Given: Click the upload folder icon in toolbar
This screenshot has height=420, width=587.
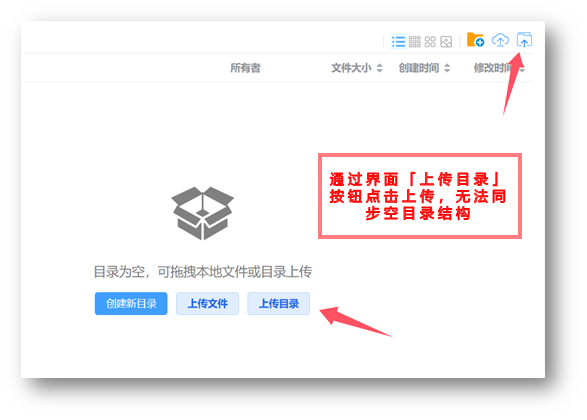Looking at the screenshot, I should (524, 40).
